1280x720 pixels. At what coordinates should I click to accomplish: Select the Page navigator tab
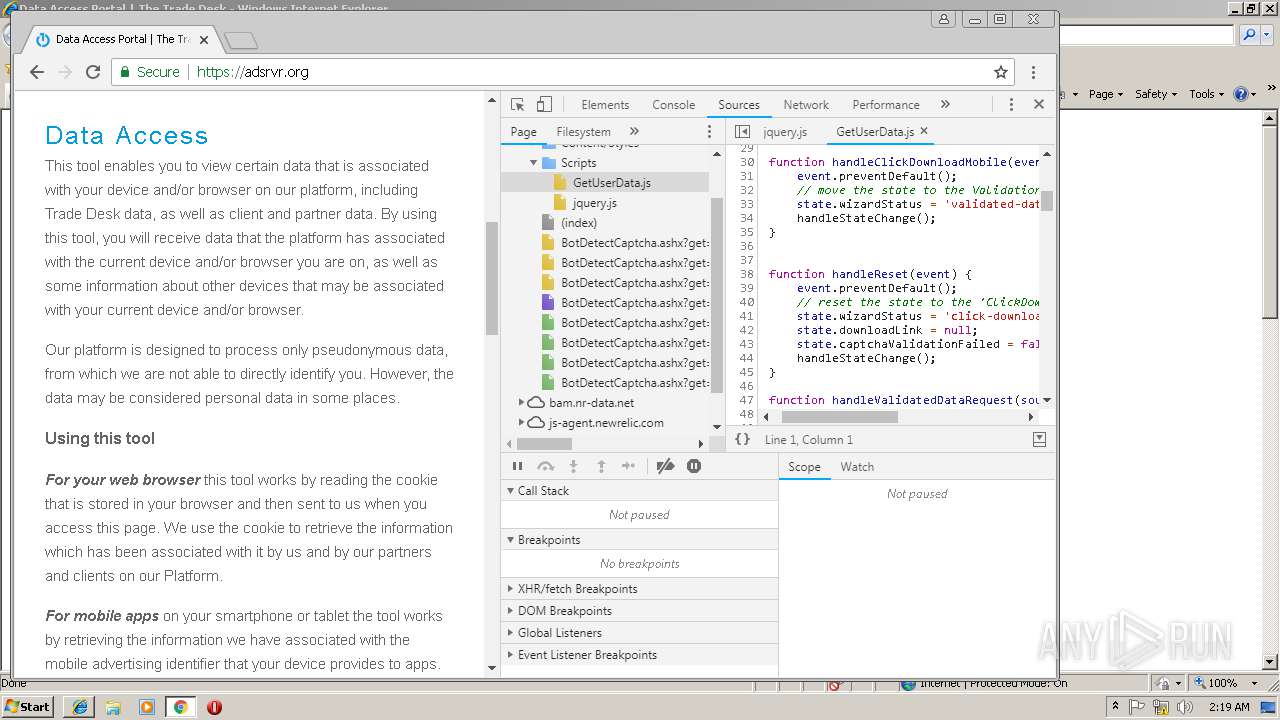[523, 132]
